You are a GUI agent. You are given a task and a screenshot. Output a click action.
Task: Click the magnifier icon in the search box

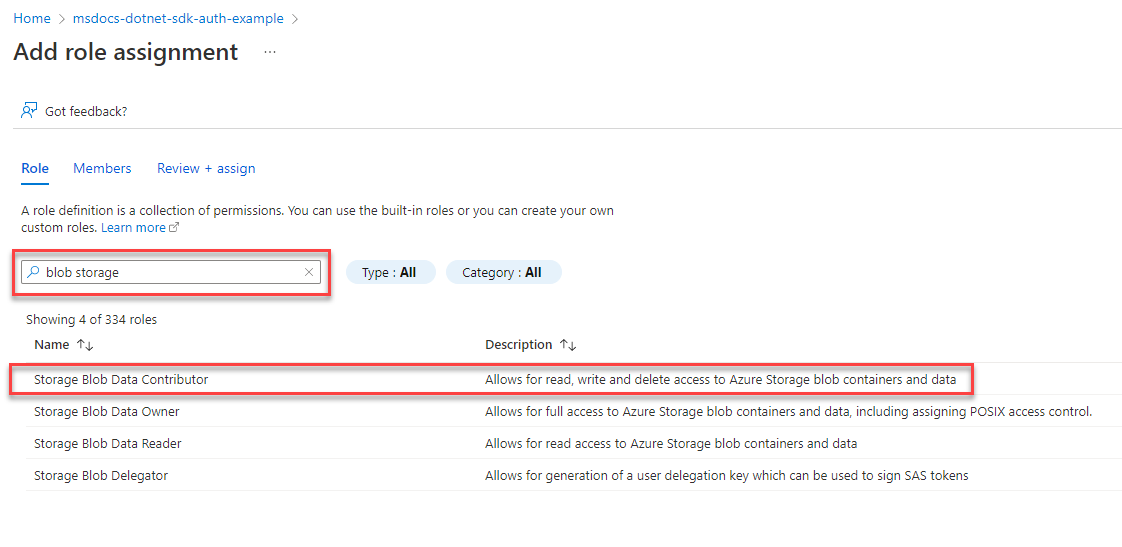pyautogui.click(x=33, y=272)
